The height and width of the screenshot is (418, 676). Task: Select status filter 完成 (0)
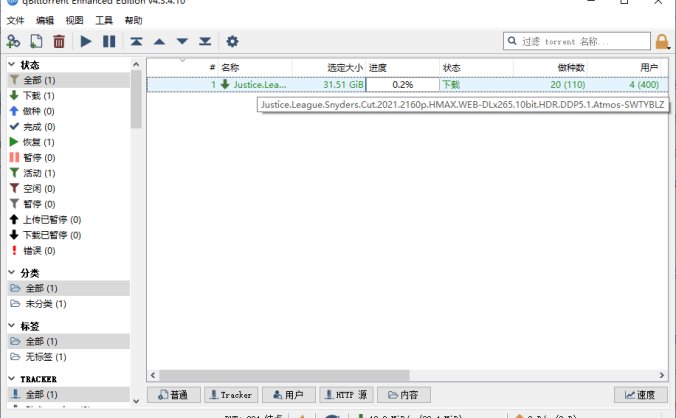69,127
